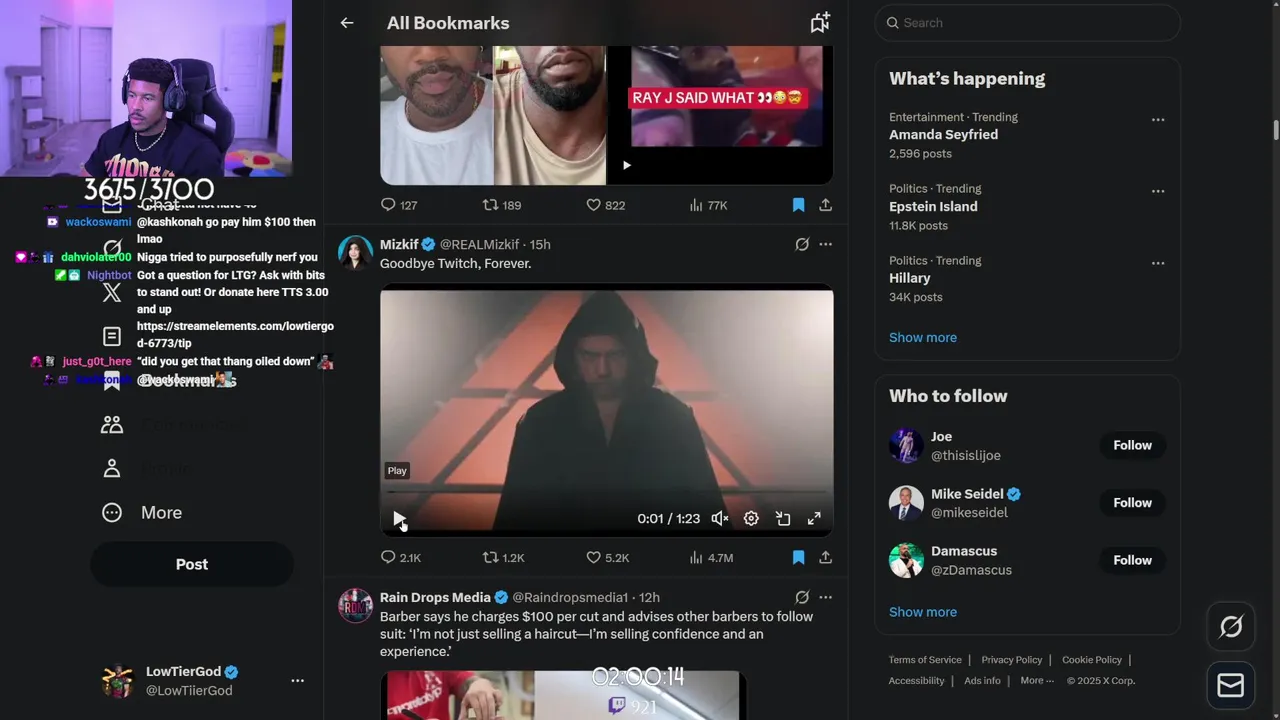Click the Post button
1280x720 pixels.
[192, 564]
